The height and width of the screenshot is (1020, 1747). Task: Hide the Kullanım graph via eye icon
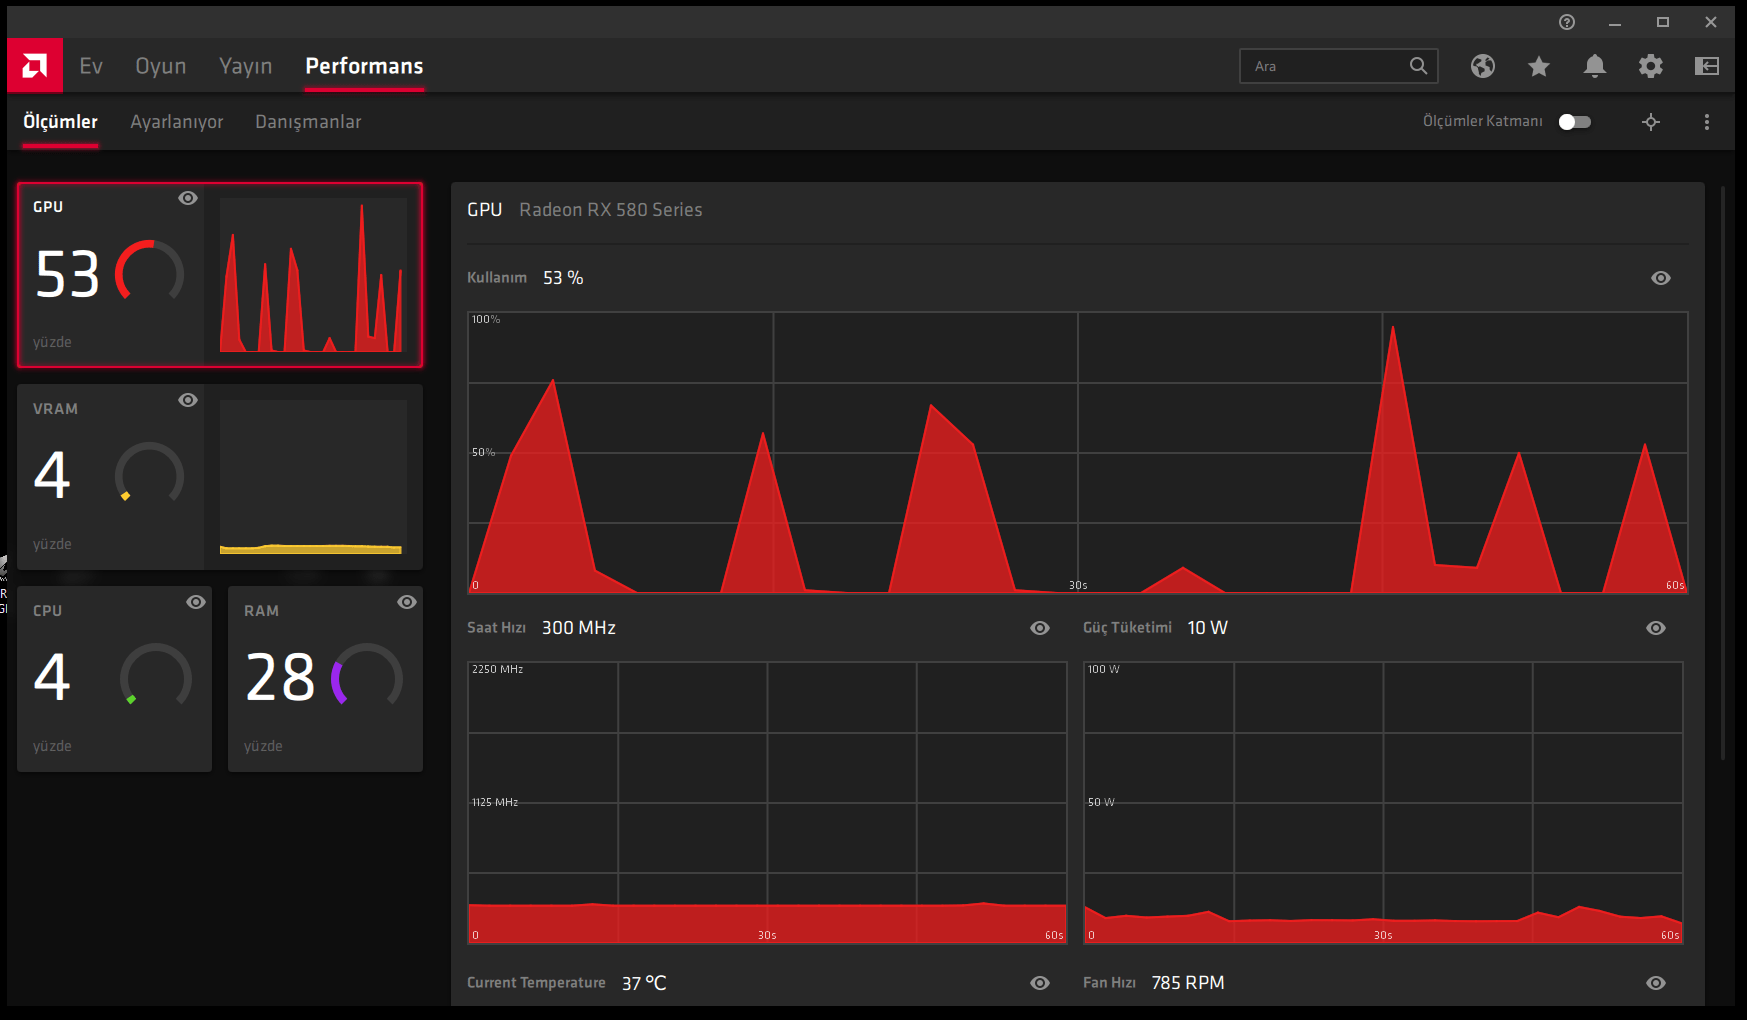click(1661, 278)
